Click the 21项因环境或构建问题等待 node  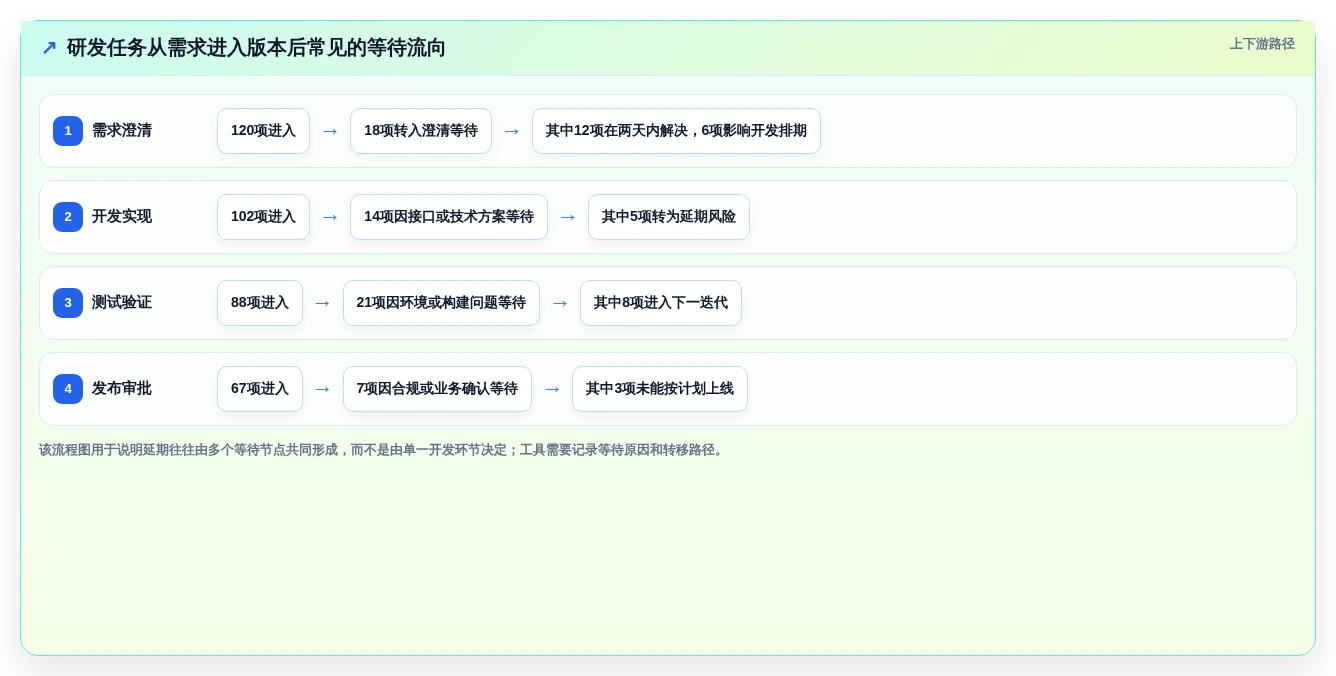pyautogui.click(x=441, y=303)
